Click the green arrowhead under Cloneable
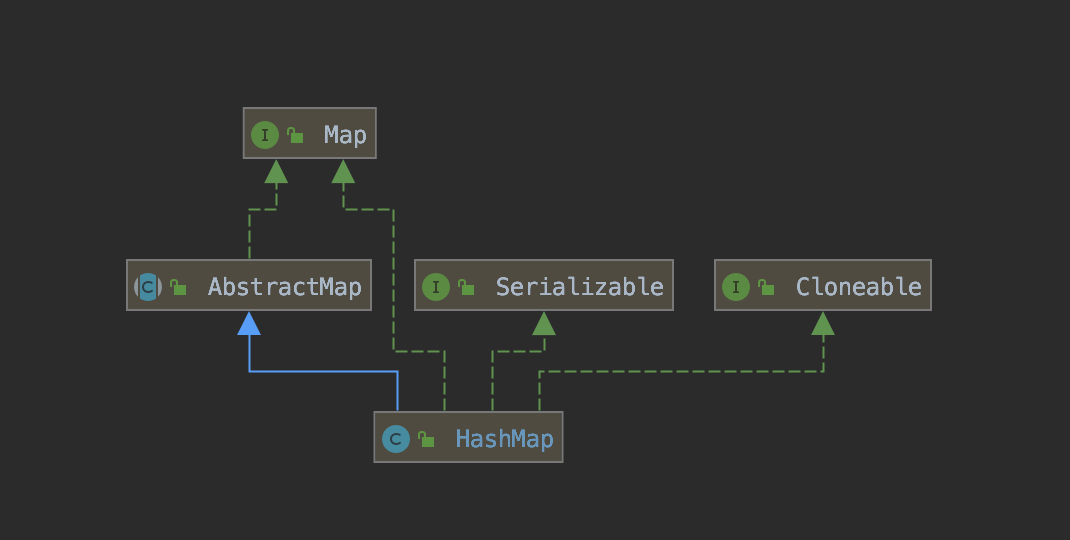The width and height of the screenshot is (1070, 540). [x=823, y=323]
